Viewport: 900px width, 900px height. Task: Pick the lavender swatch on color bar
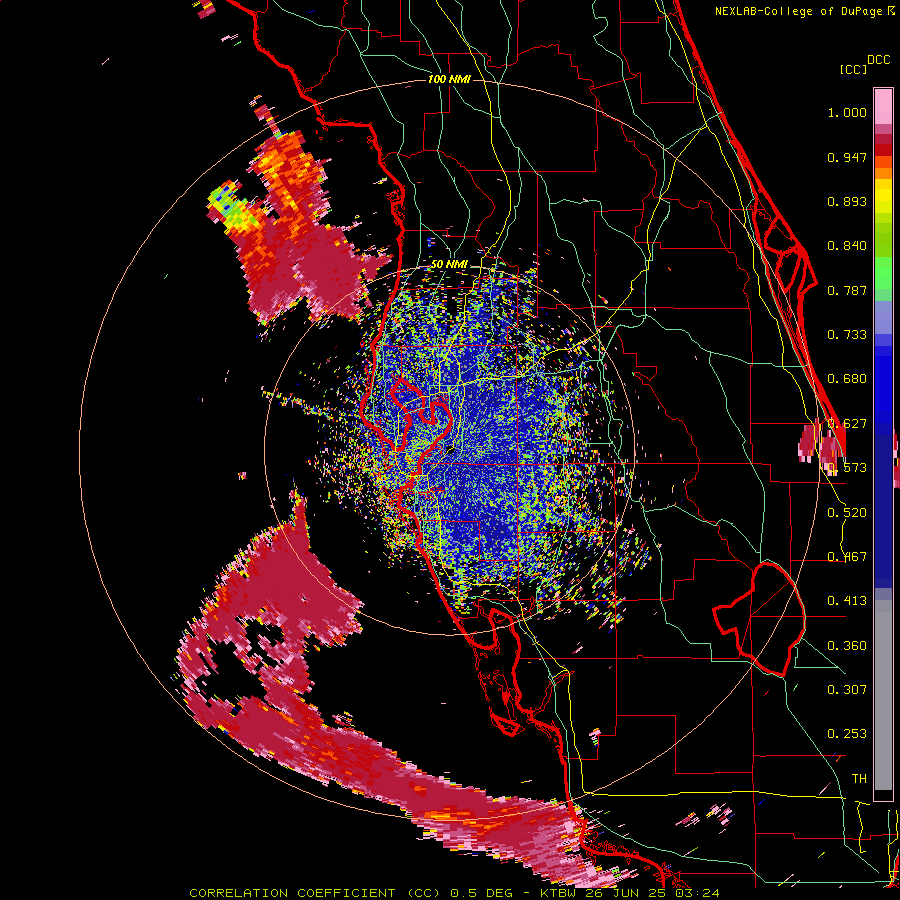point(883,317)
